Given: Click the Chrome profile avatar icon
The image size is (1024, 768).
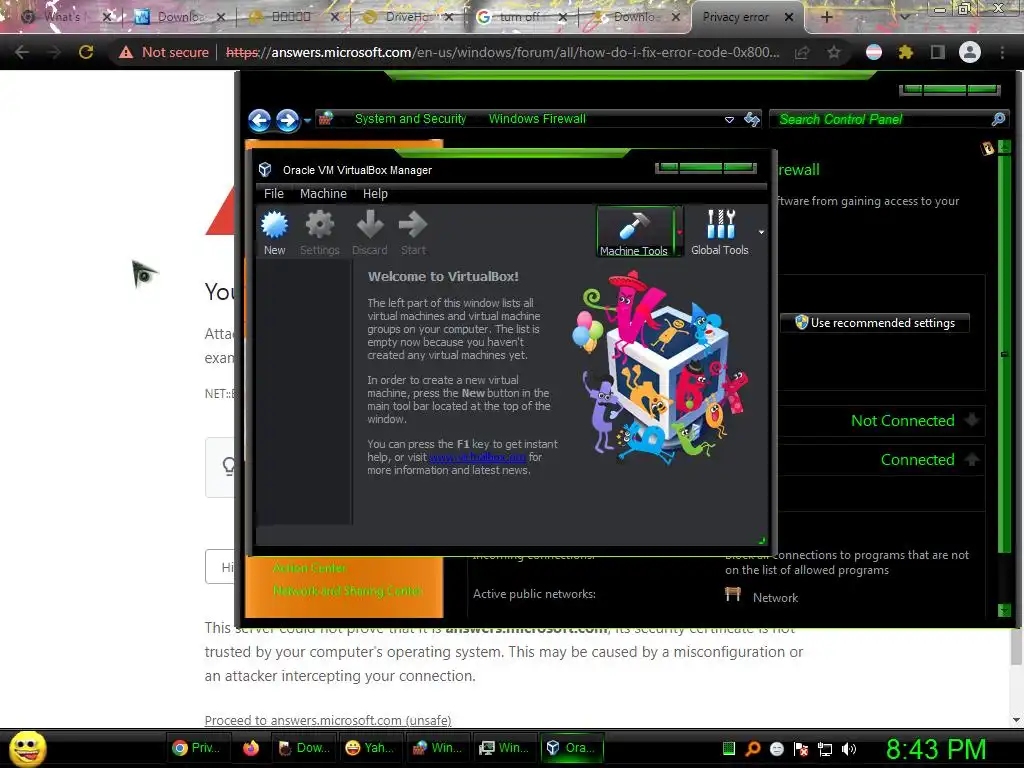Looking at the screenshot, I should click(970, 52).
